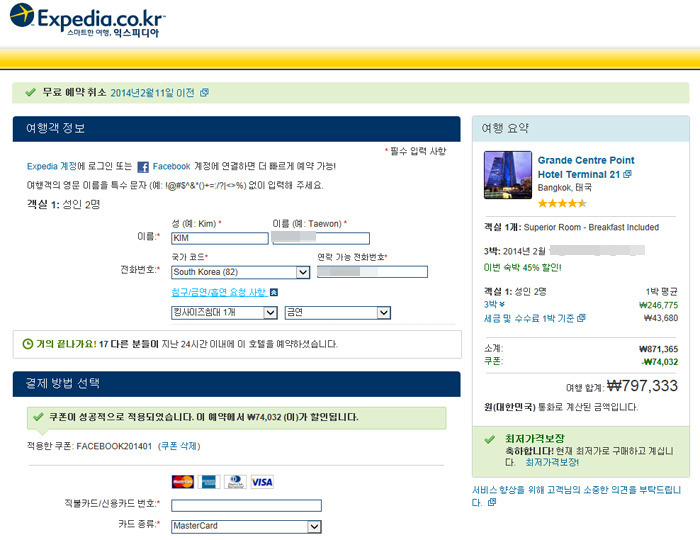Click the Facebook logo icon
The image size is (700, 540).
143,167
